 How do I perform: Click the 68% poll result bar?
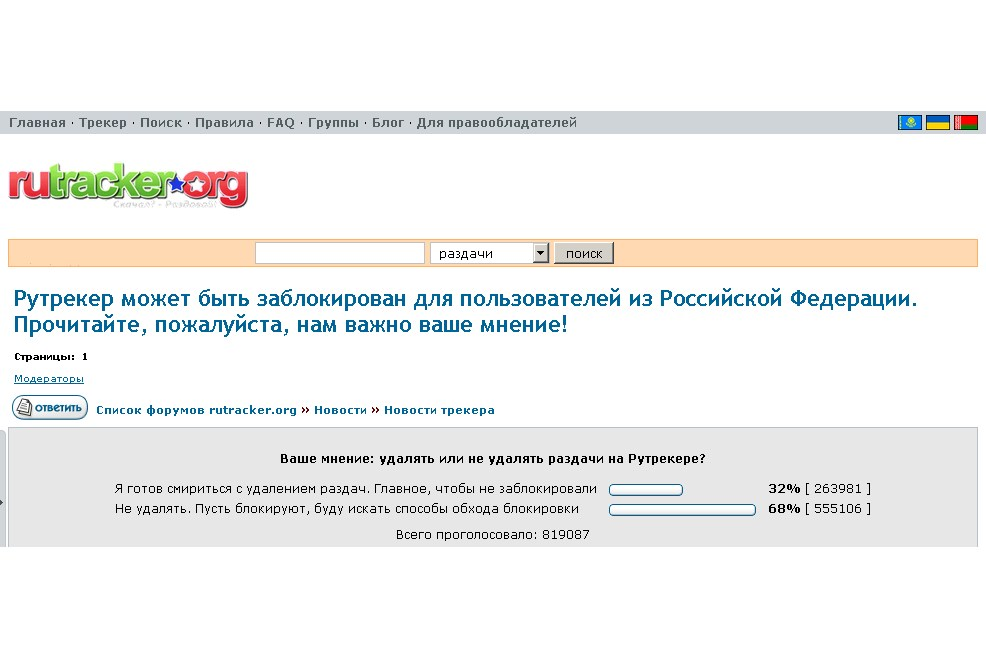click(x=682, y=510)
